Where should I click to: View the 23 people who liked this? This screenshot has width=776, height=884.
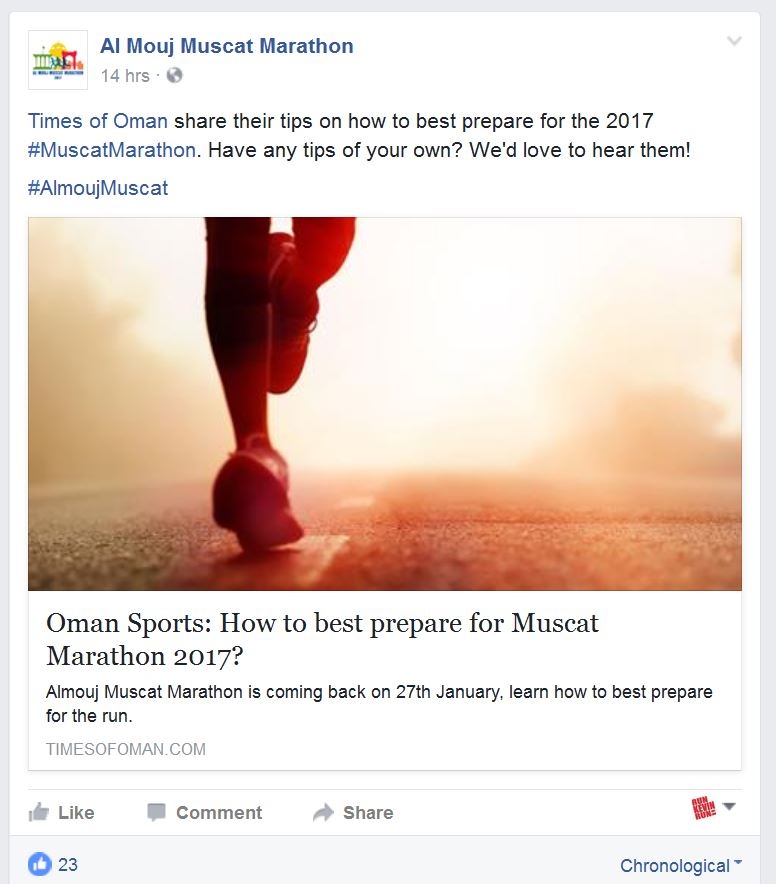click(x=68, y=864)
